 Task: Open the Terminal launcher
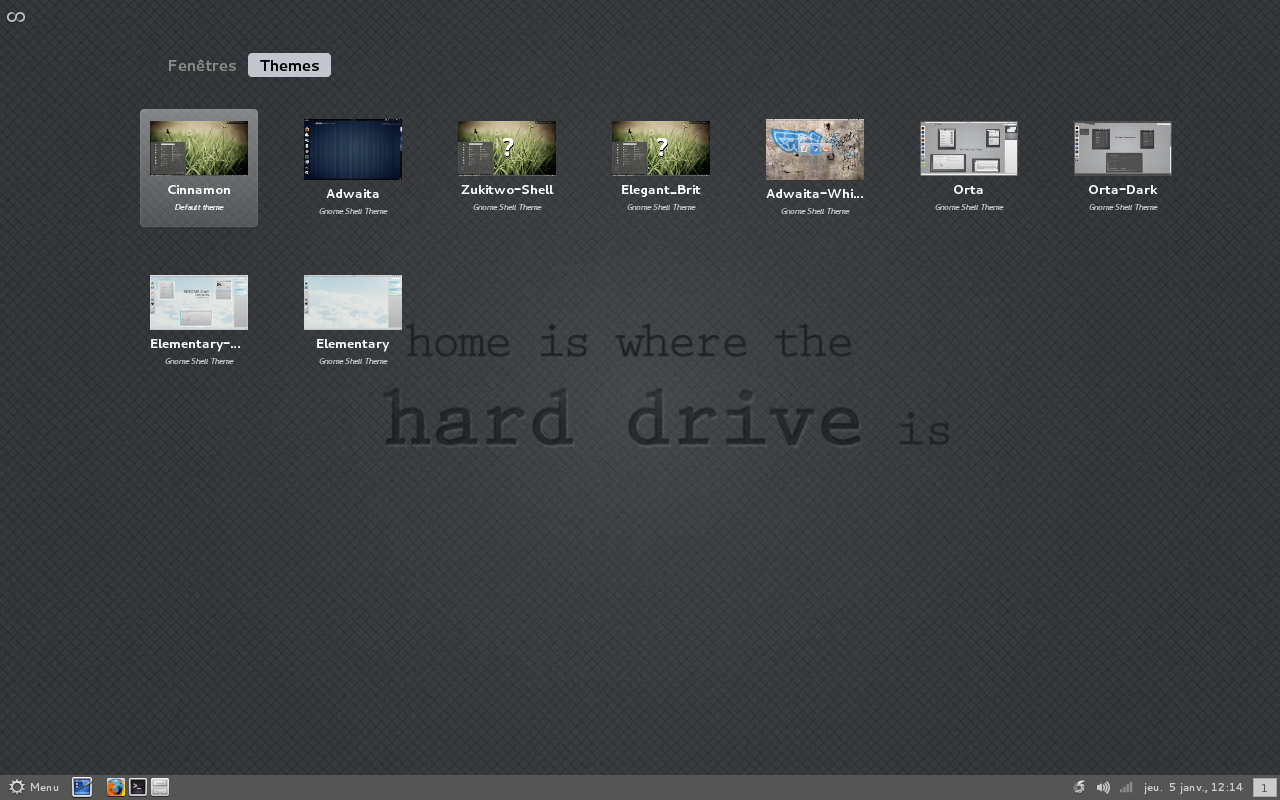138,787
